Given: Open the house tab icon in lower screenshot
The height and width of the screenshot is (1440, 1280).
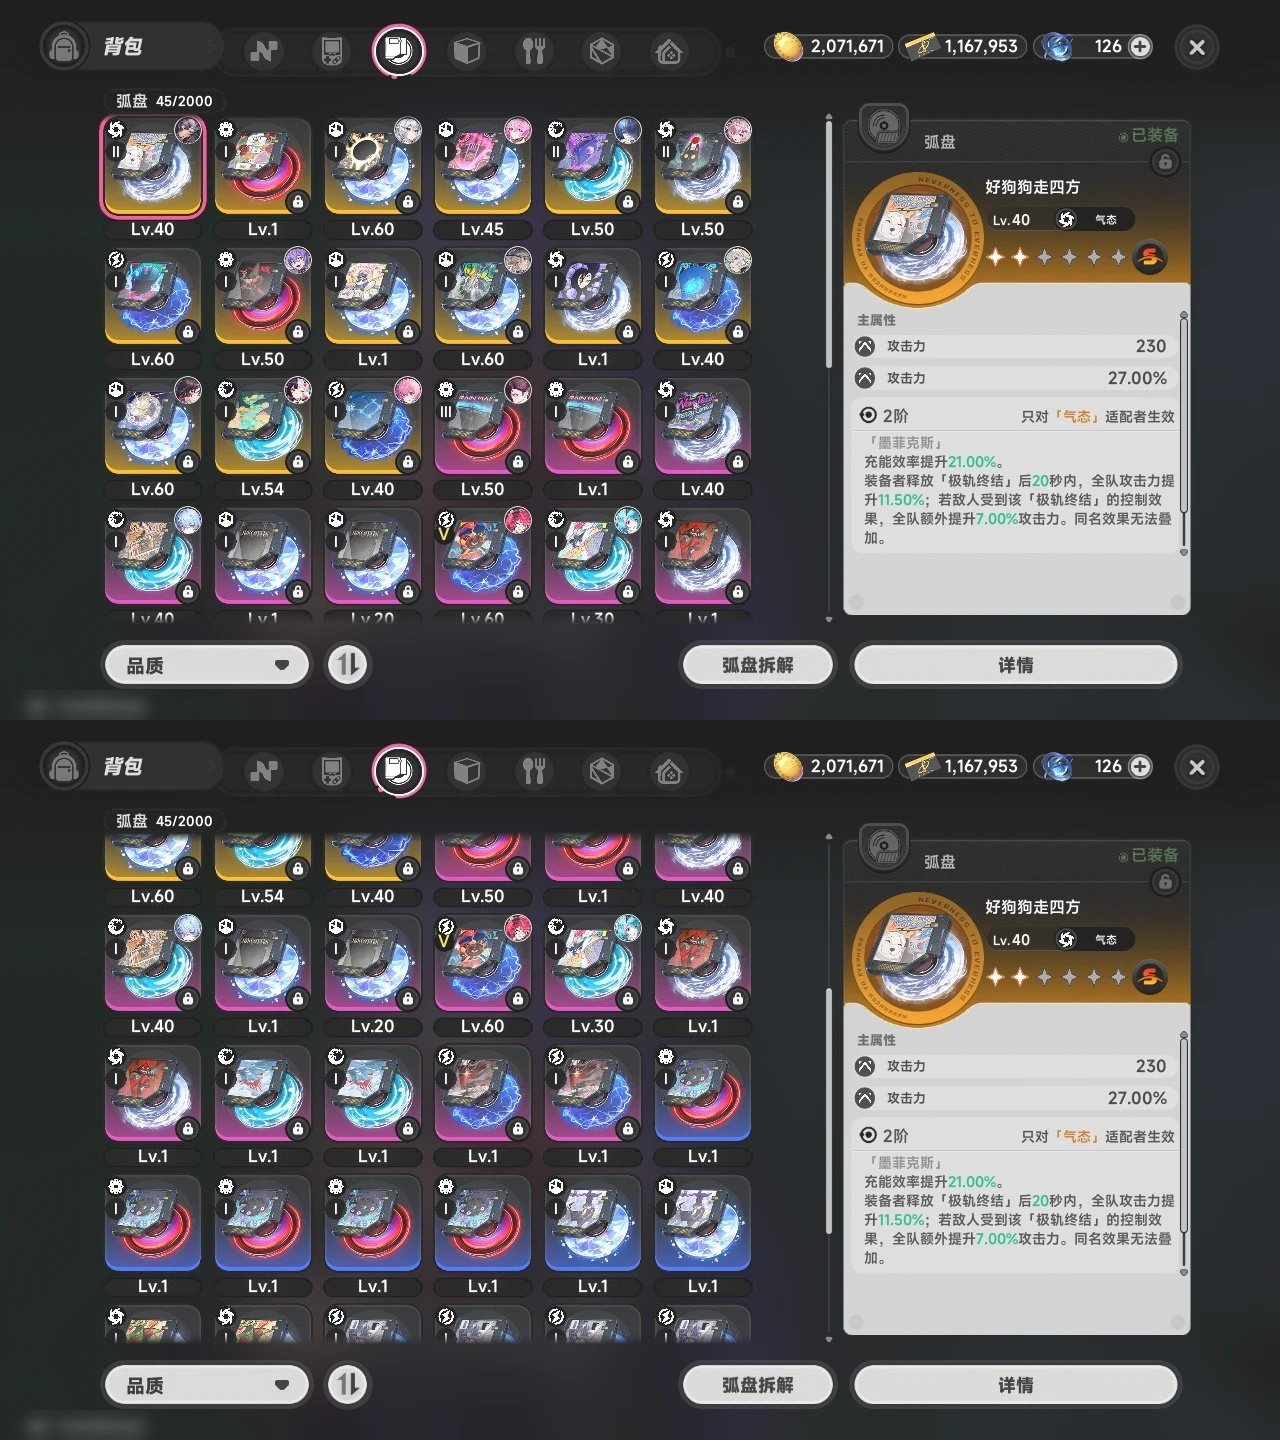Looking at the screenshot, I should click(669, 770).
